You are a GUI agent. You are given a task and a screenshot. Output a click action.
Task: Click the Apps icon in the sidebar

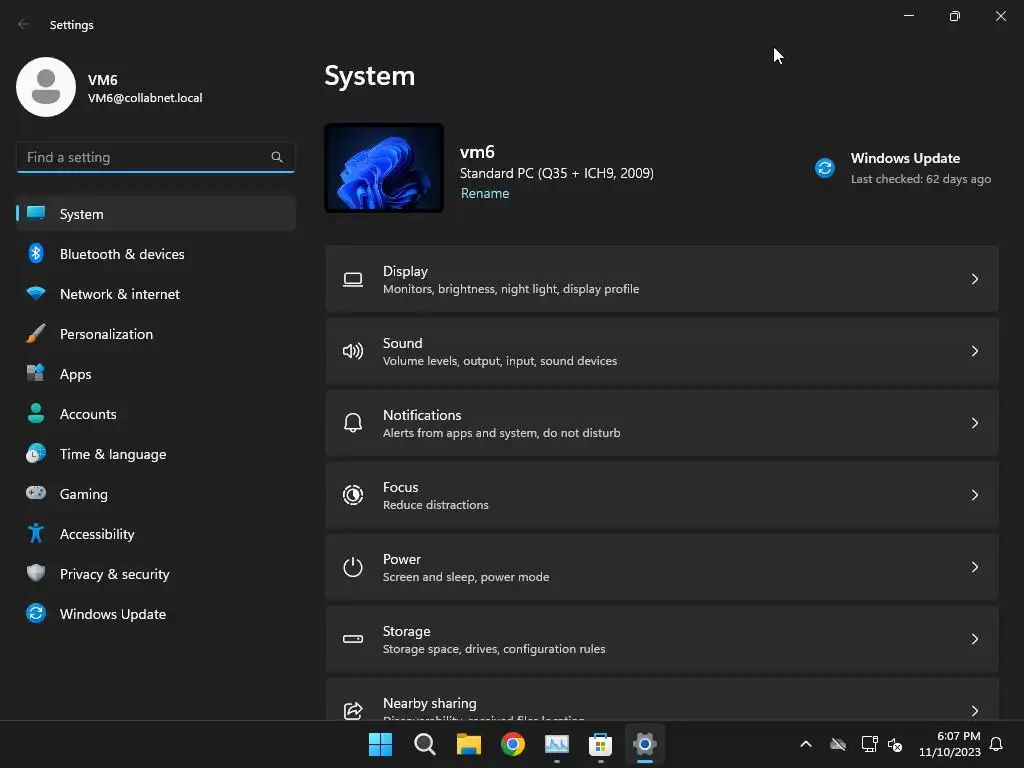coord(36,374)
